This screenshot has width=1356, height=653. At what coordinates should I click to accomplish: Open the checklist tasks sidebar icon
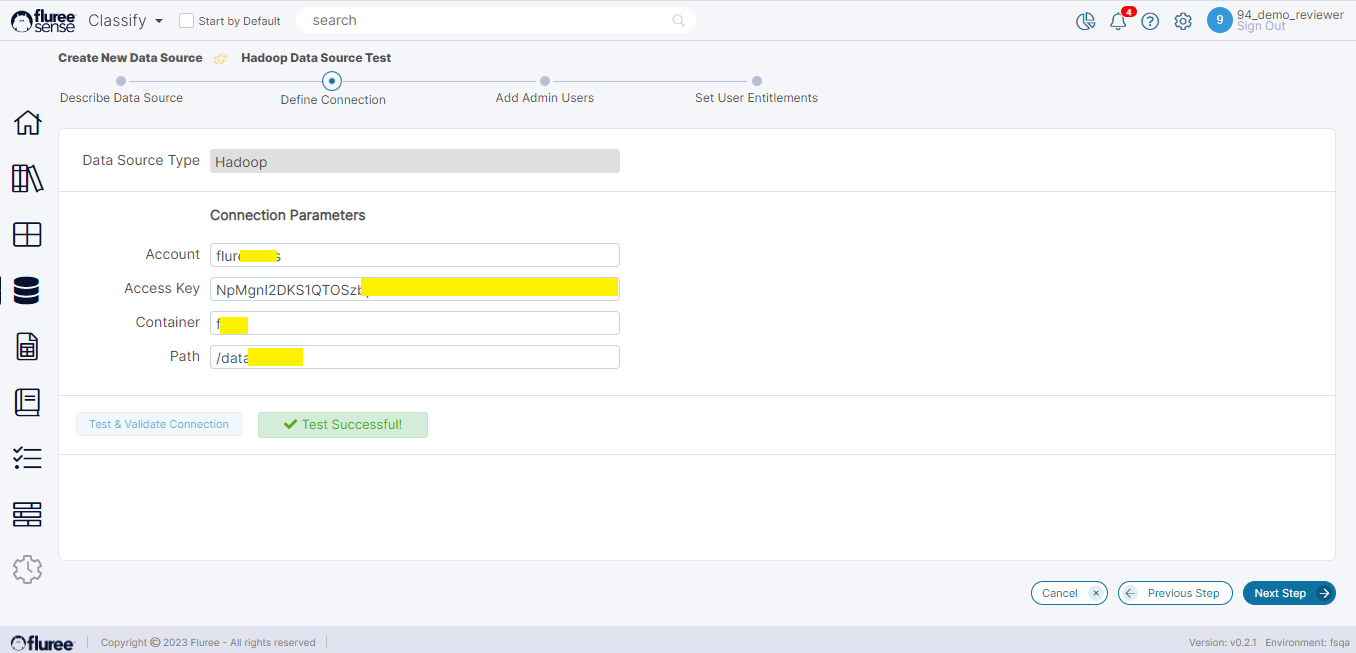(27, 458)
